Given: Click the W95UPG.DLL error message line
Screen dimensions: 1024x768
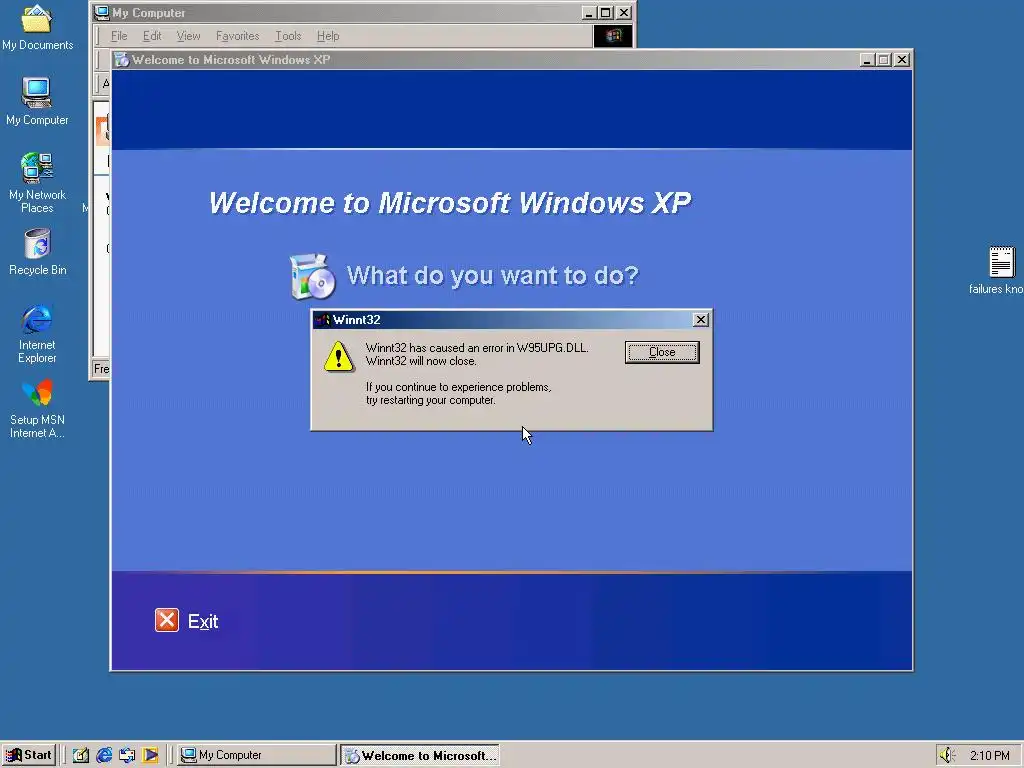Looking at the screenshot, I should (477, 347).
